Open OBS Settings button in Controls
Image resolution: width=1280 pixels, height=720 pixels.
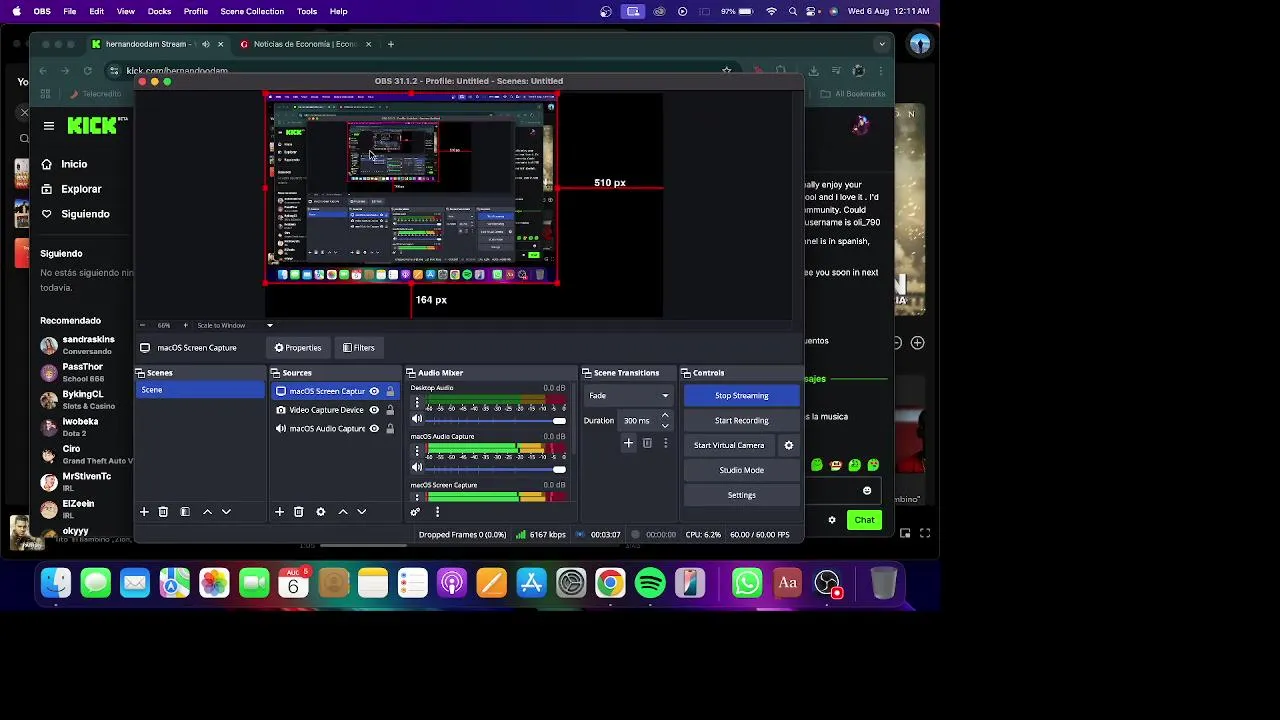[741, 495]
